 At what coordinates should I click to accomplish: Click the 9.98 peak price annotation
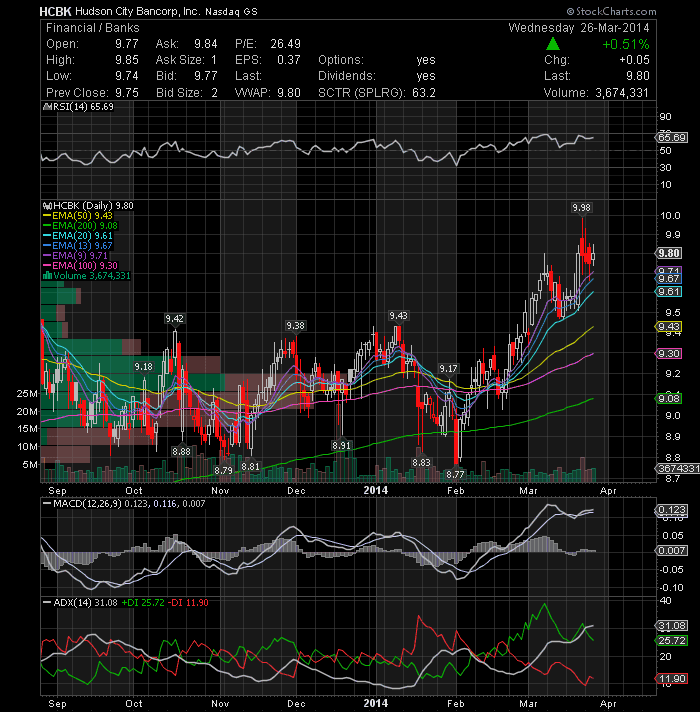(582, 208)
